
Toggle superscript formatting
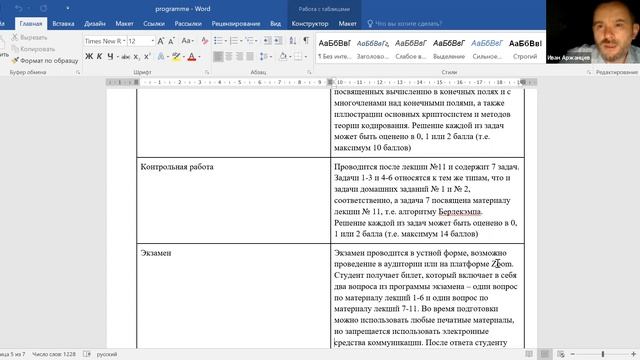(147, 57)
